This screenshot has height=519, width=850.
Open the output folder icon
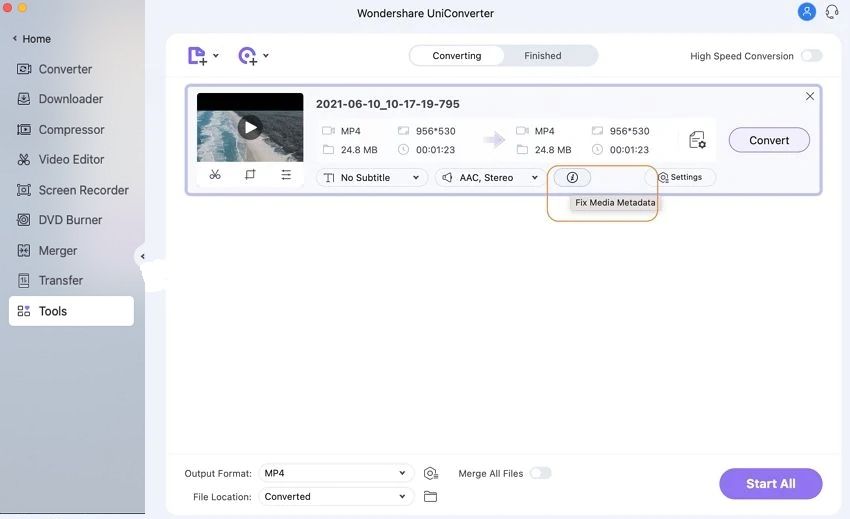tap(430, 496)
